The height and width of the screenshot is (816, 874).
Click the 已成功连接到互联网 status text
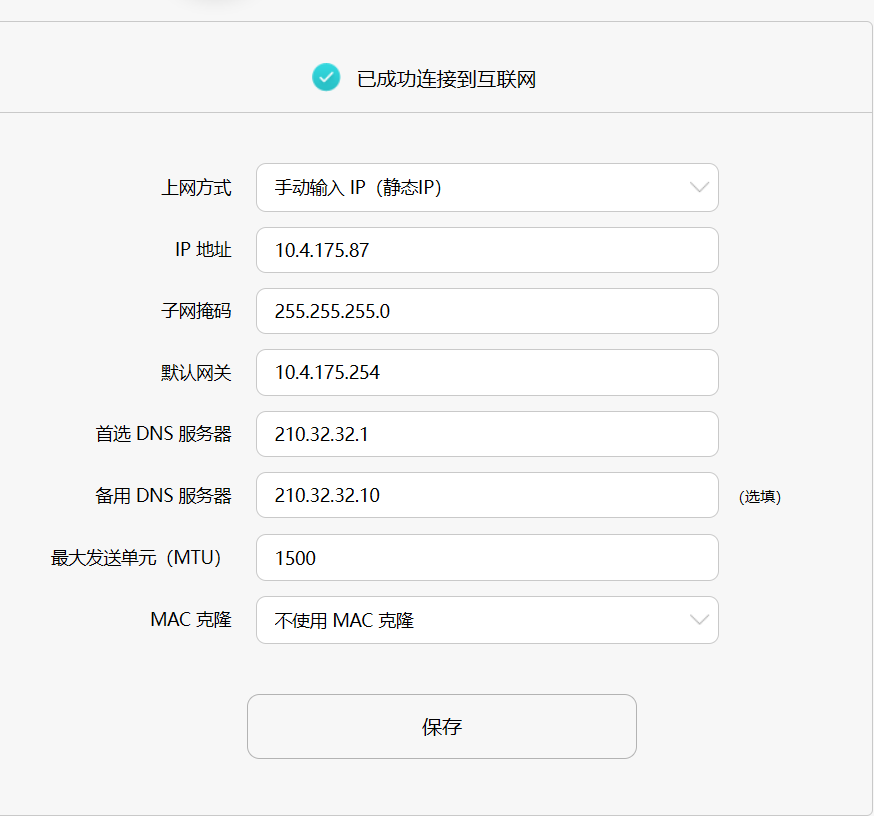(x=446, y=79)
